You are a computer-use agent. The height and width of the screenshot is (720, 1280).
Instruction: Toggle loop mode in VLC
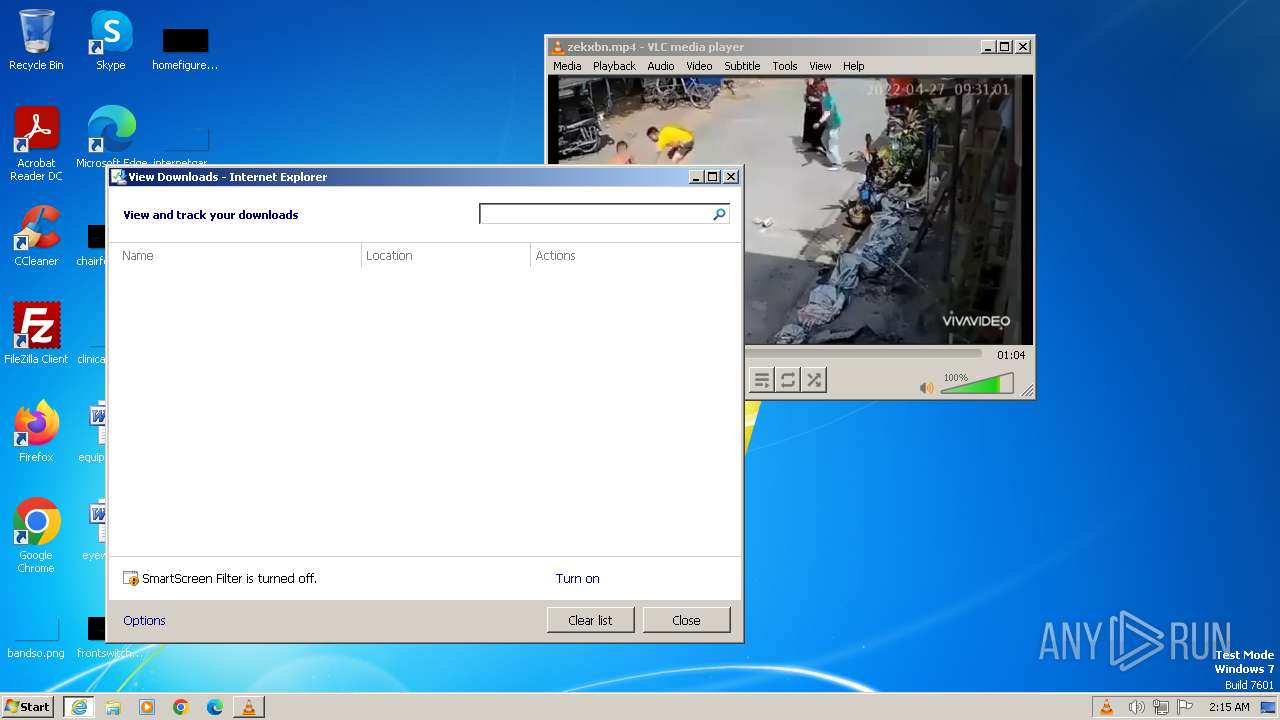[788, 380]
